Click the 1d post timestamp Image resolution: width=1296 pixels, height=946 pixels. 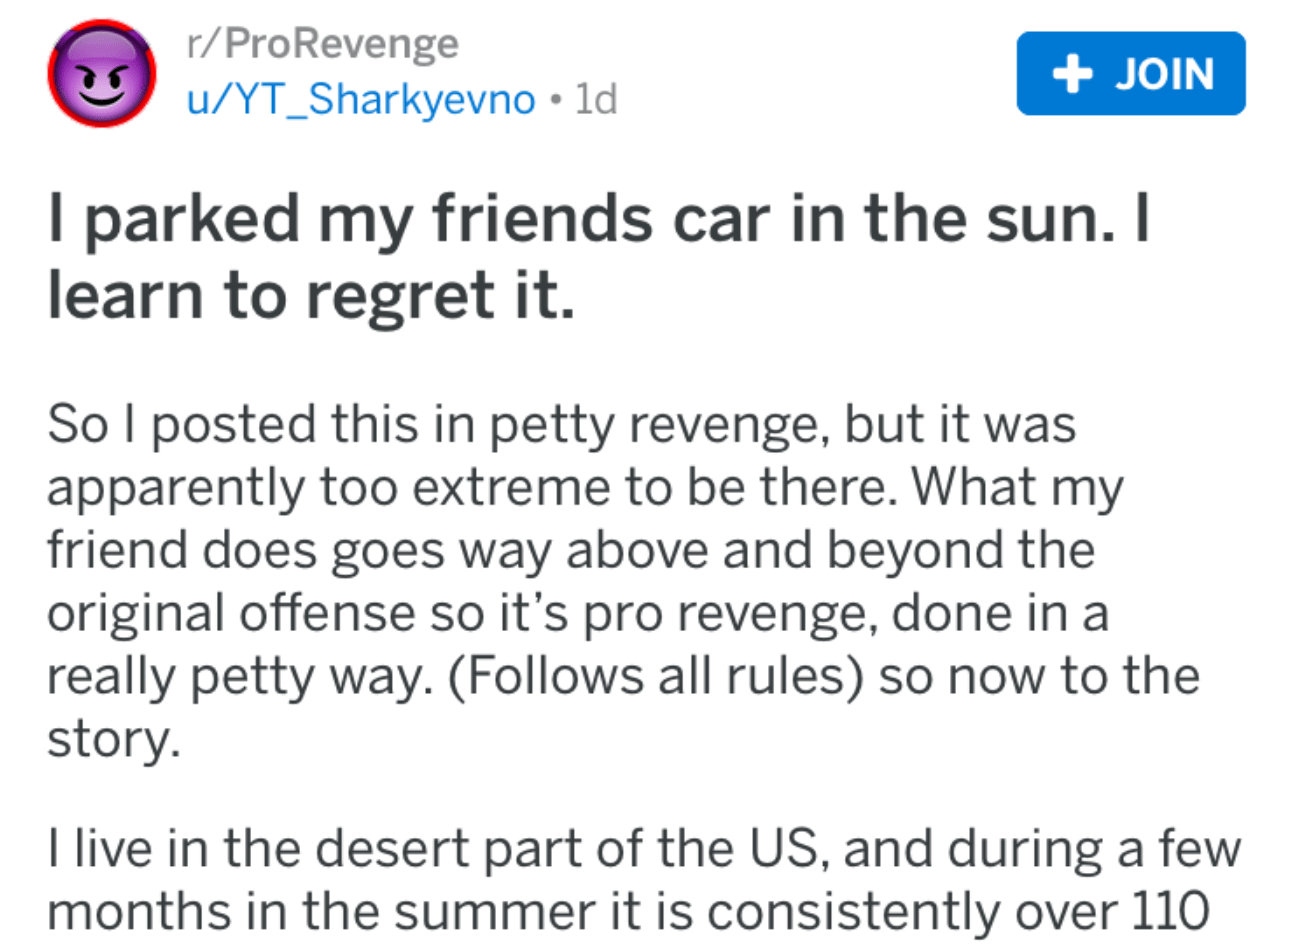point(596,100)
